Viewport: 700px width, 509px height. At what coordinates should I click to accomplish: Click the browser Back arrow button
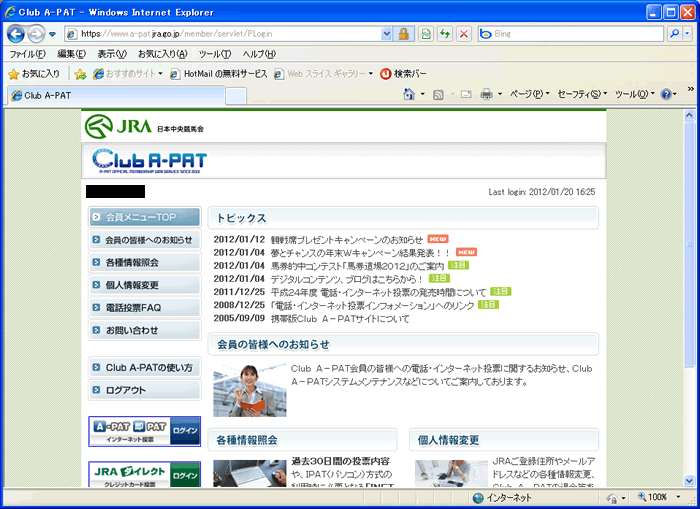(x=16, y=34)
